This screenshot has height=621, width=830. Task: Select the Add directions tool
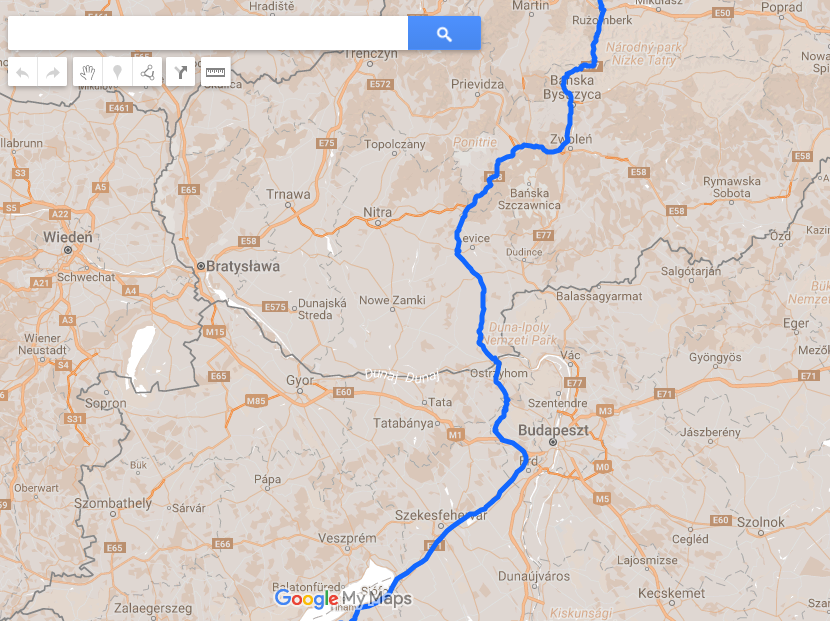coord(181,72)
